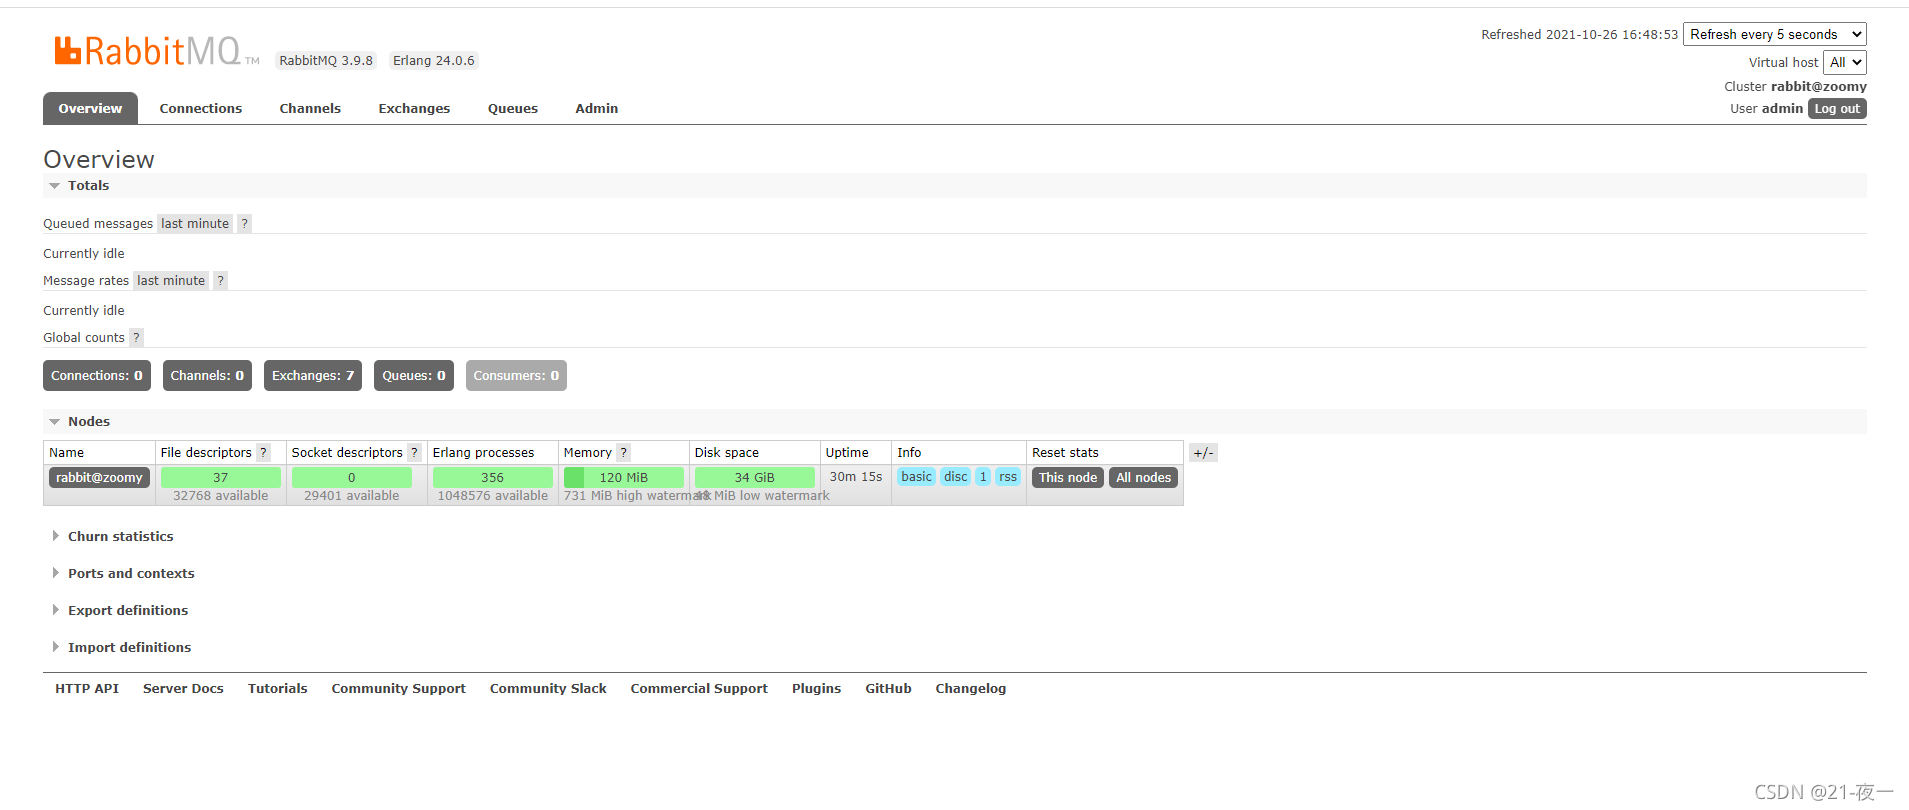Show help for Memory column
This screenshot has height=810, width=1909.
pyautogui.click(x=623, y=453)
